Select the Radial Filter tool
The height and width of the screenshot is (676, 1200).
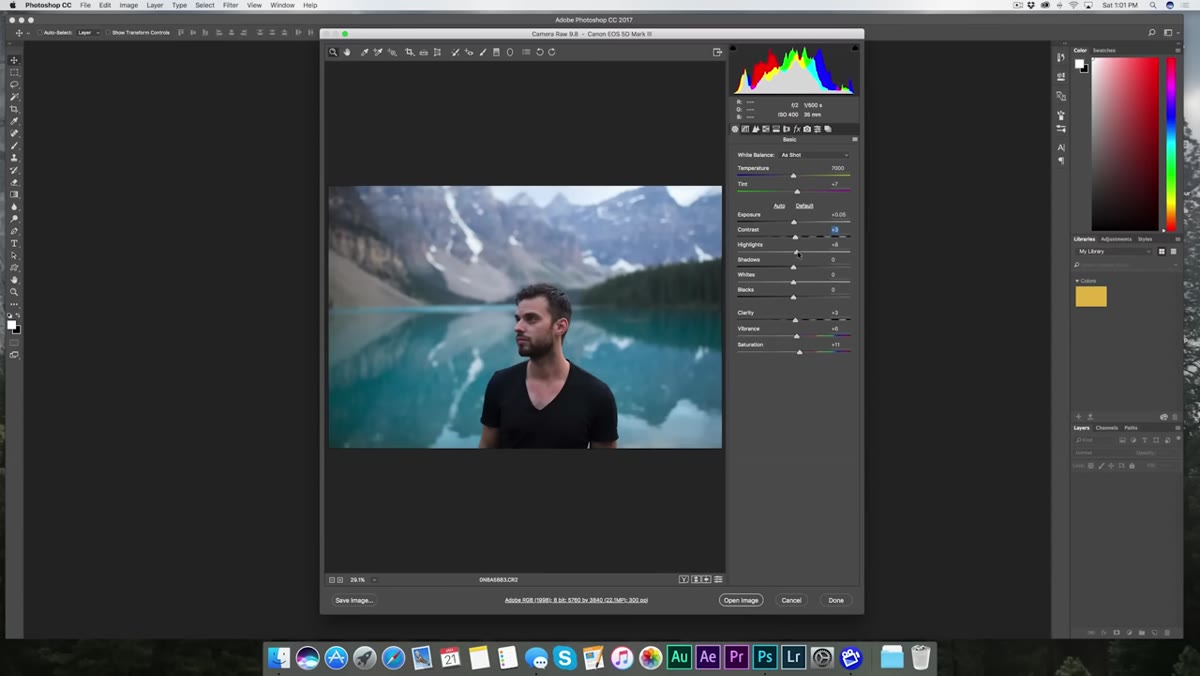[510, 52]
